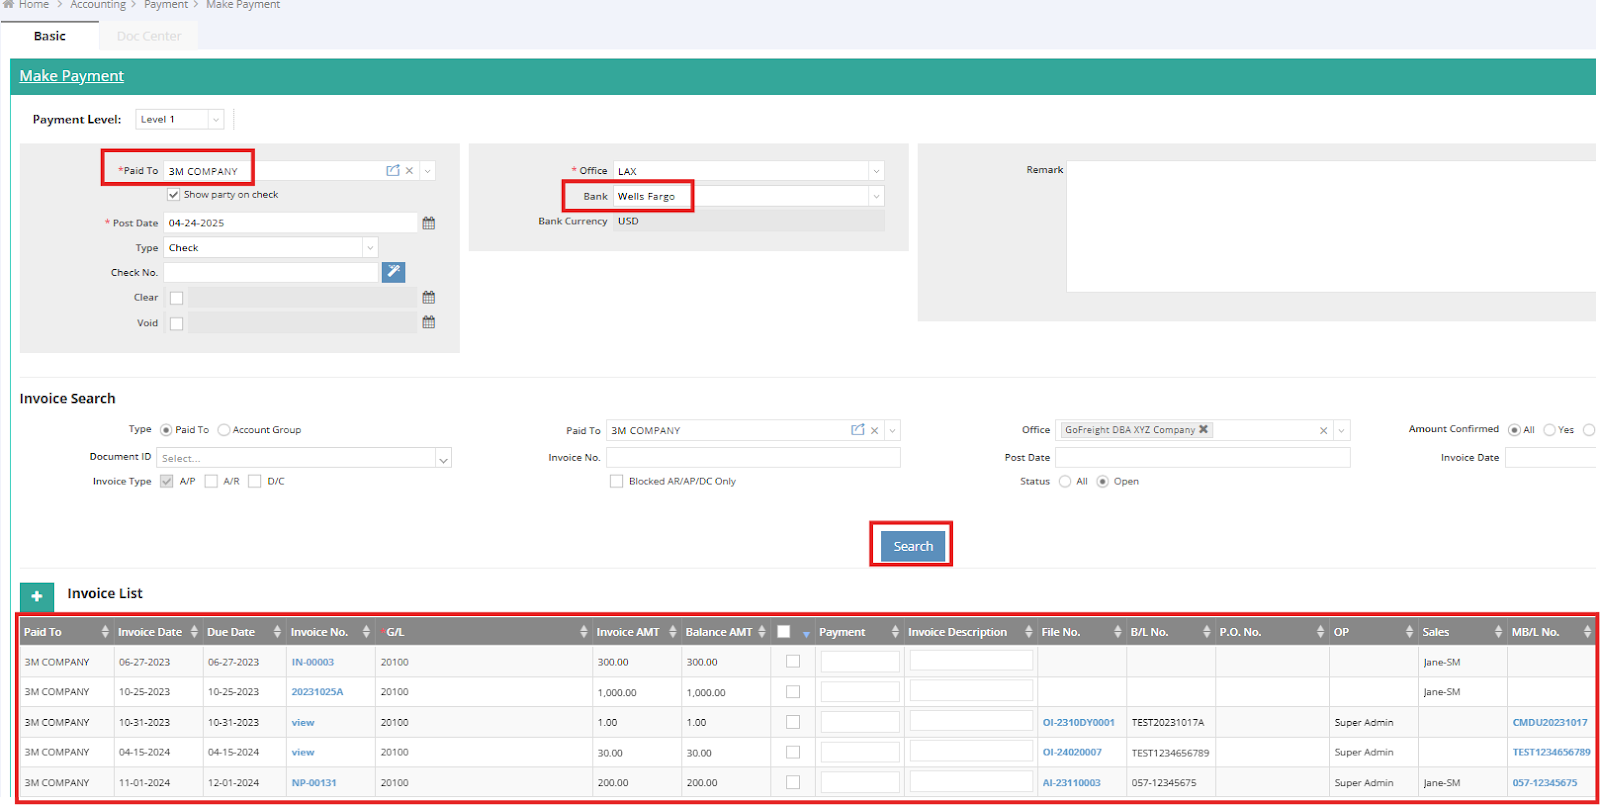Viewport: 1600px width, 805px height.
Task: Select the Basic tab
Action: click(50, 36)
